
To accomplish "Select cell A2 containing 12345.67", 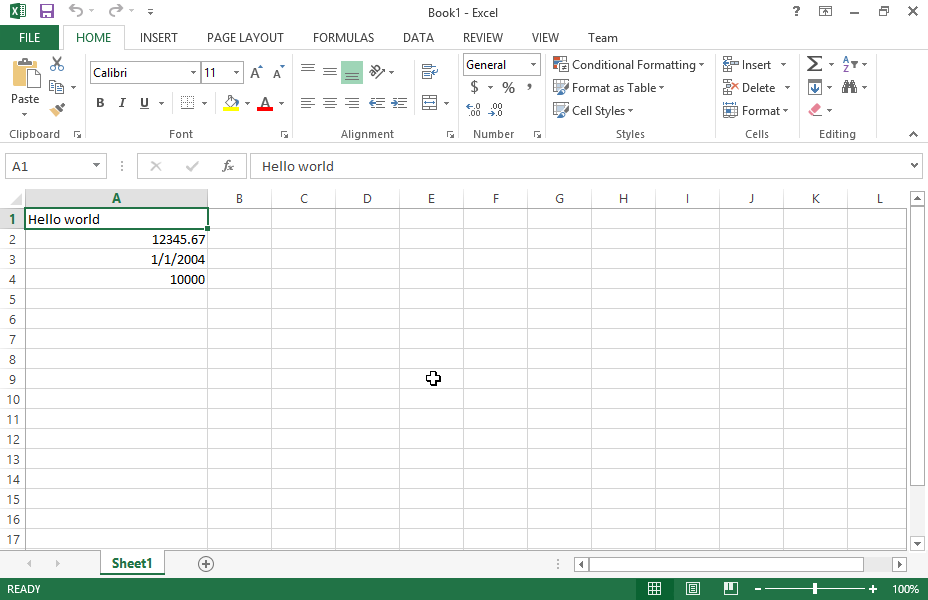I will (116, 239).
